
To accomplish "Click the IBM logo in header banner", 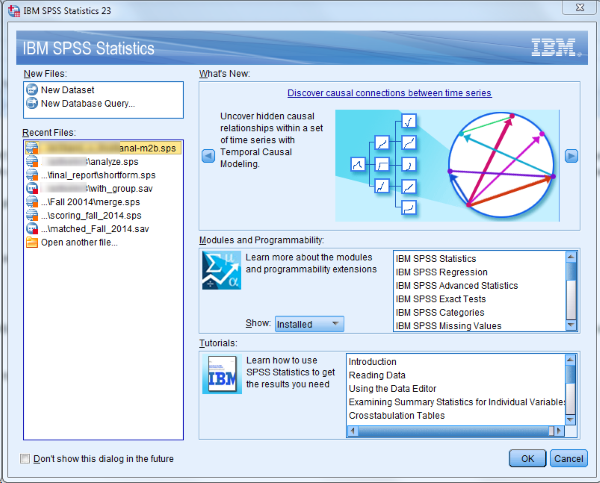I will click(556, 48).
